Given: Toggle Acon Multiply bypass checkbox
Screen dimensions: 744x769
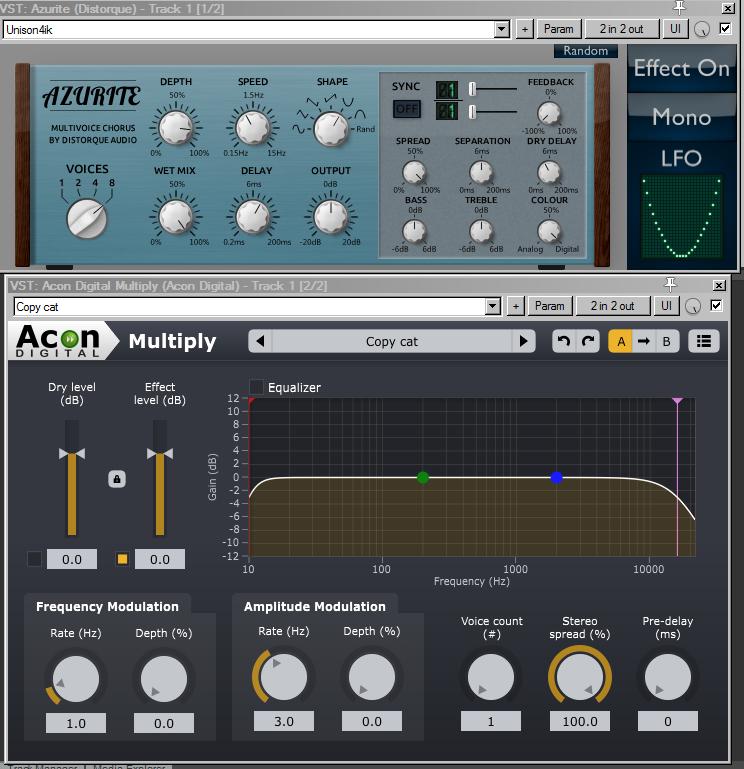Looking at the screenshot, I should [x=716, y=306].
